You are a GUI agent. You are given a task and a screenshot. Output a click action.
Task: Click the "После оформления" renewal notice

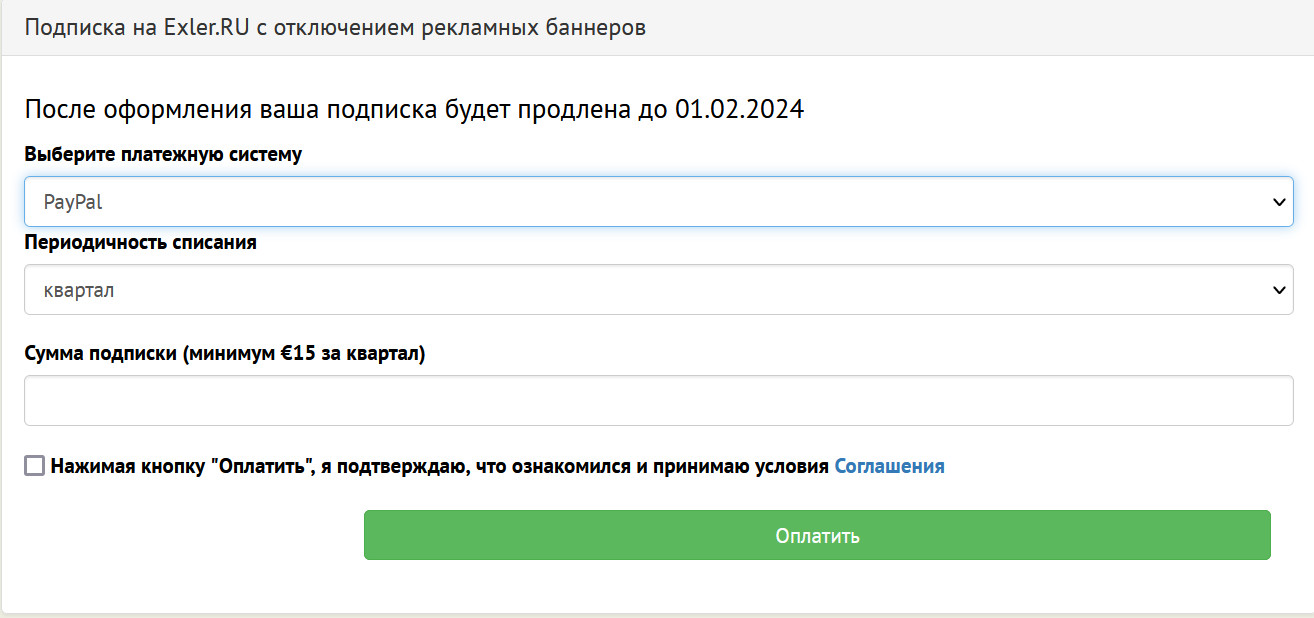(x=414, y=109)
